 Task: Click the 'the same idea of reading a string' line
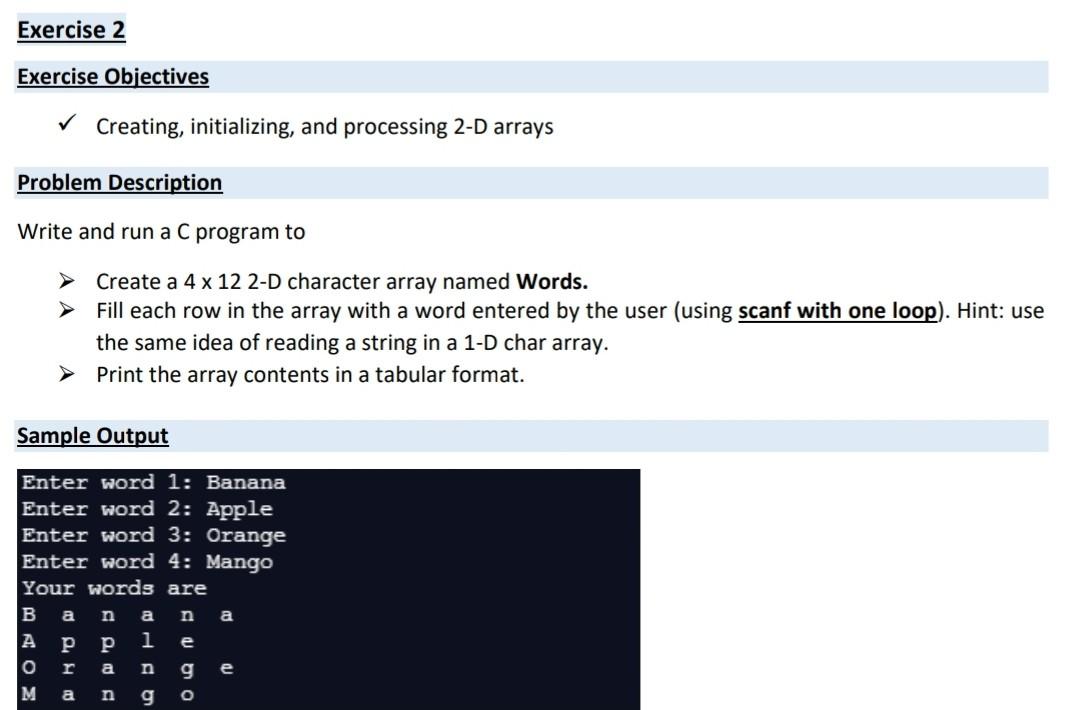[x=352, y=343]
